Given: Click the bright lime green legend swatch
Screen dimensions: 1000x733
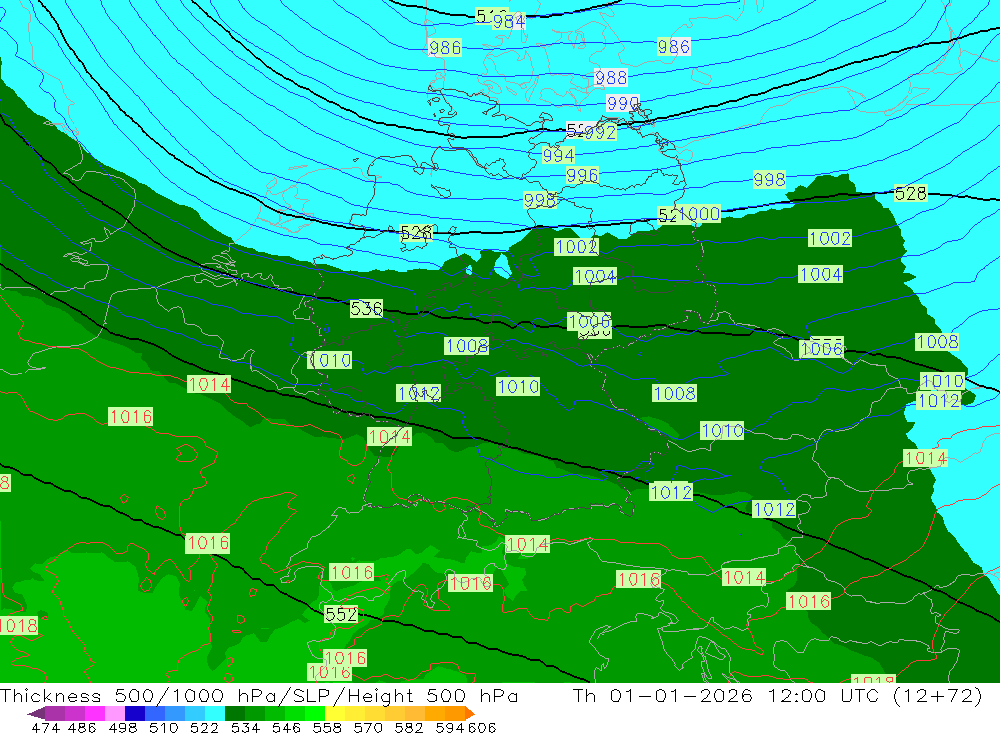Looking at the screenshot, I should coord(315,713).
